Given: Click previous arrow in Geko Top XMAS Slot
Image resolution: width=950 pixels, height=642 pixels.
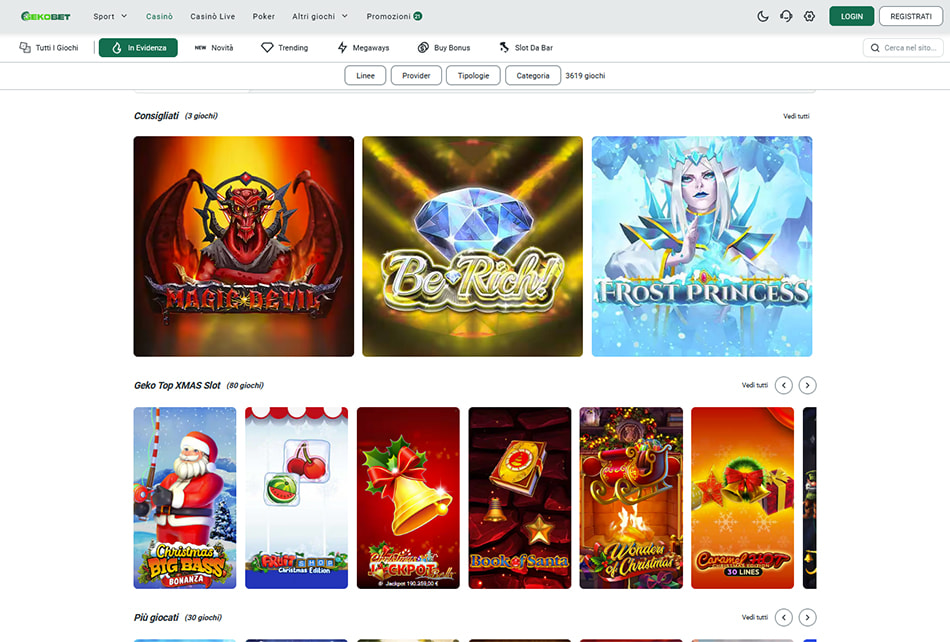Looking at the screenshot, I should [x=783, y=385].
